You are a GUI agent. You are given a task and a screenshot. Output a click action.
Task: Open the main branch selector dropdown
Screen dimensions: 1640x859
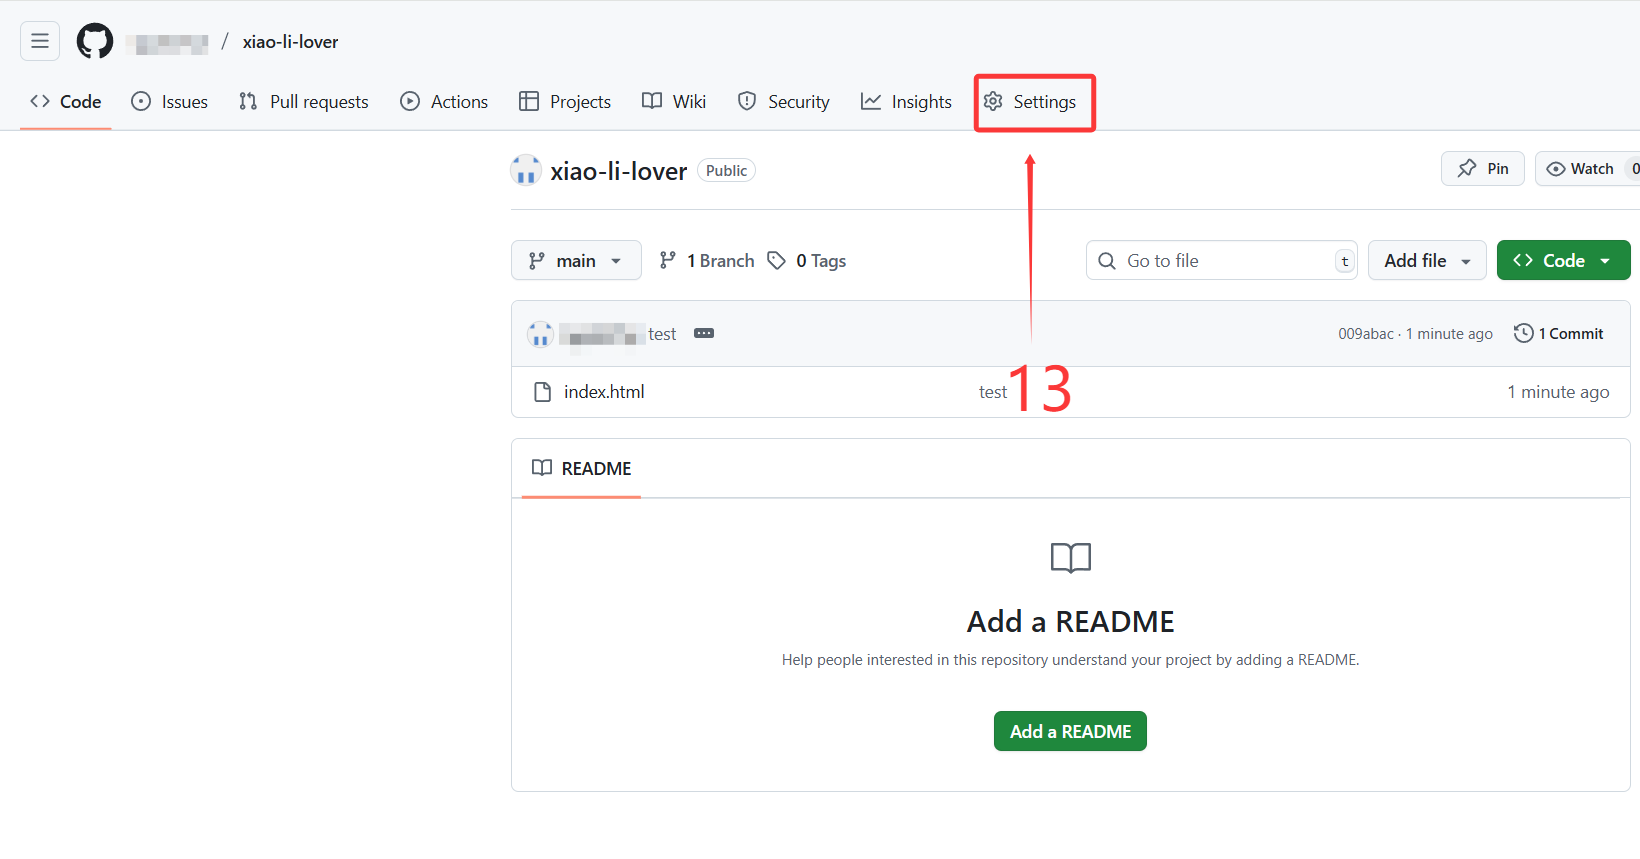tap(576, 260)
